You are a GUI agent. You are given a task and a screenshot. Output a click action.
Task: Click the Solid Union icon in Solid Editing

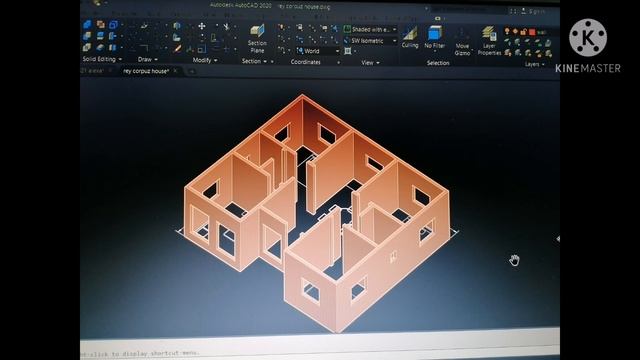(87, 25)
